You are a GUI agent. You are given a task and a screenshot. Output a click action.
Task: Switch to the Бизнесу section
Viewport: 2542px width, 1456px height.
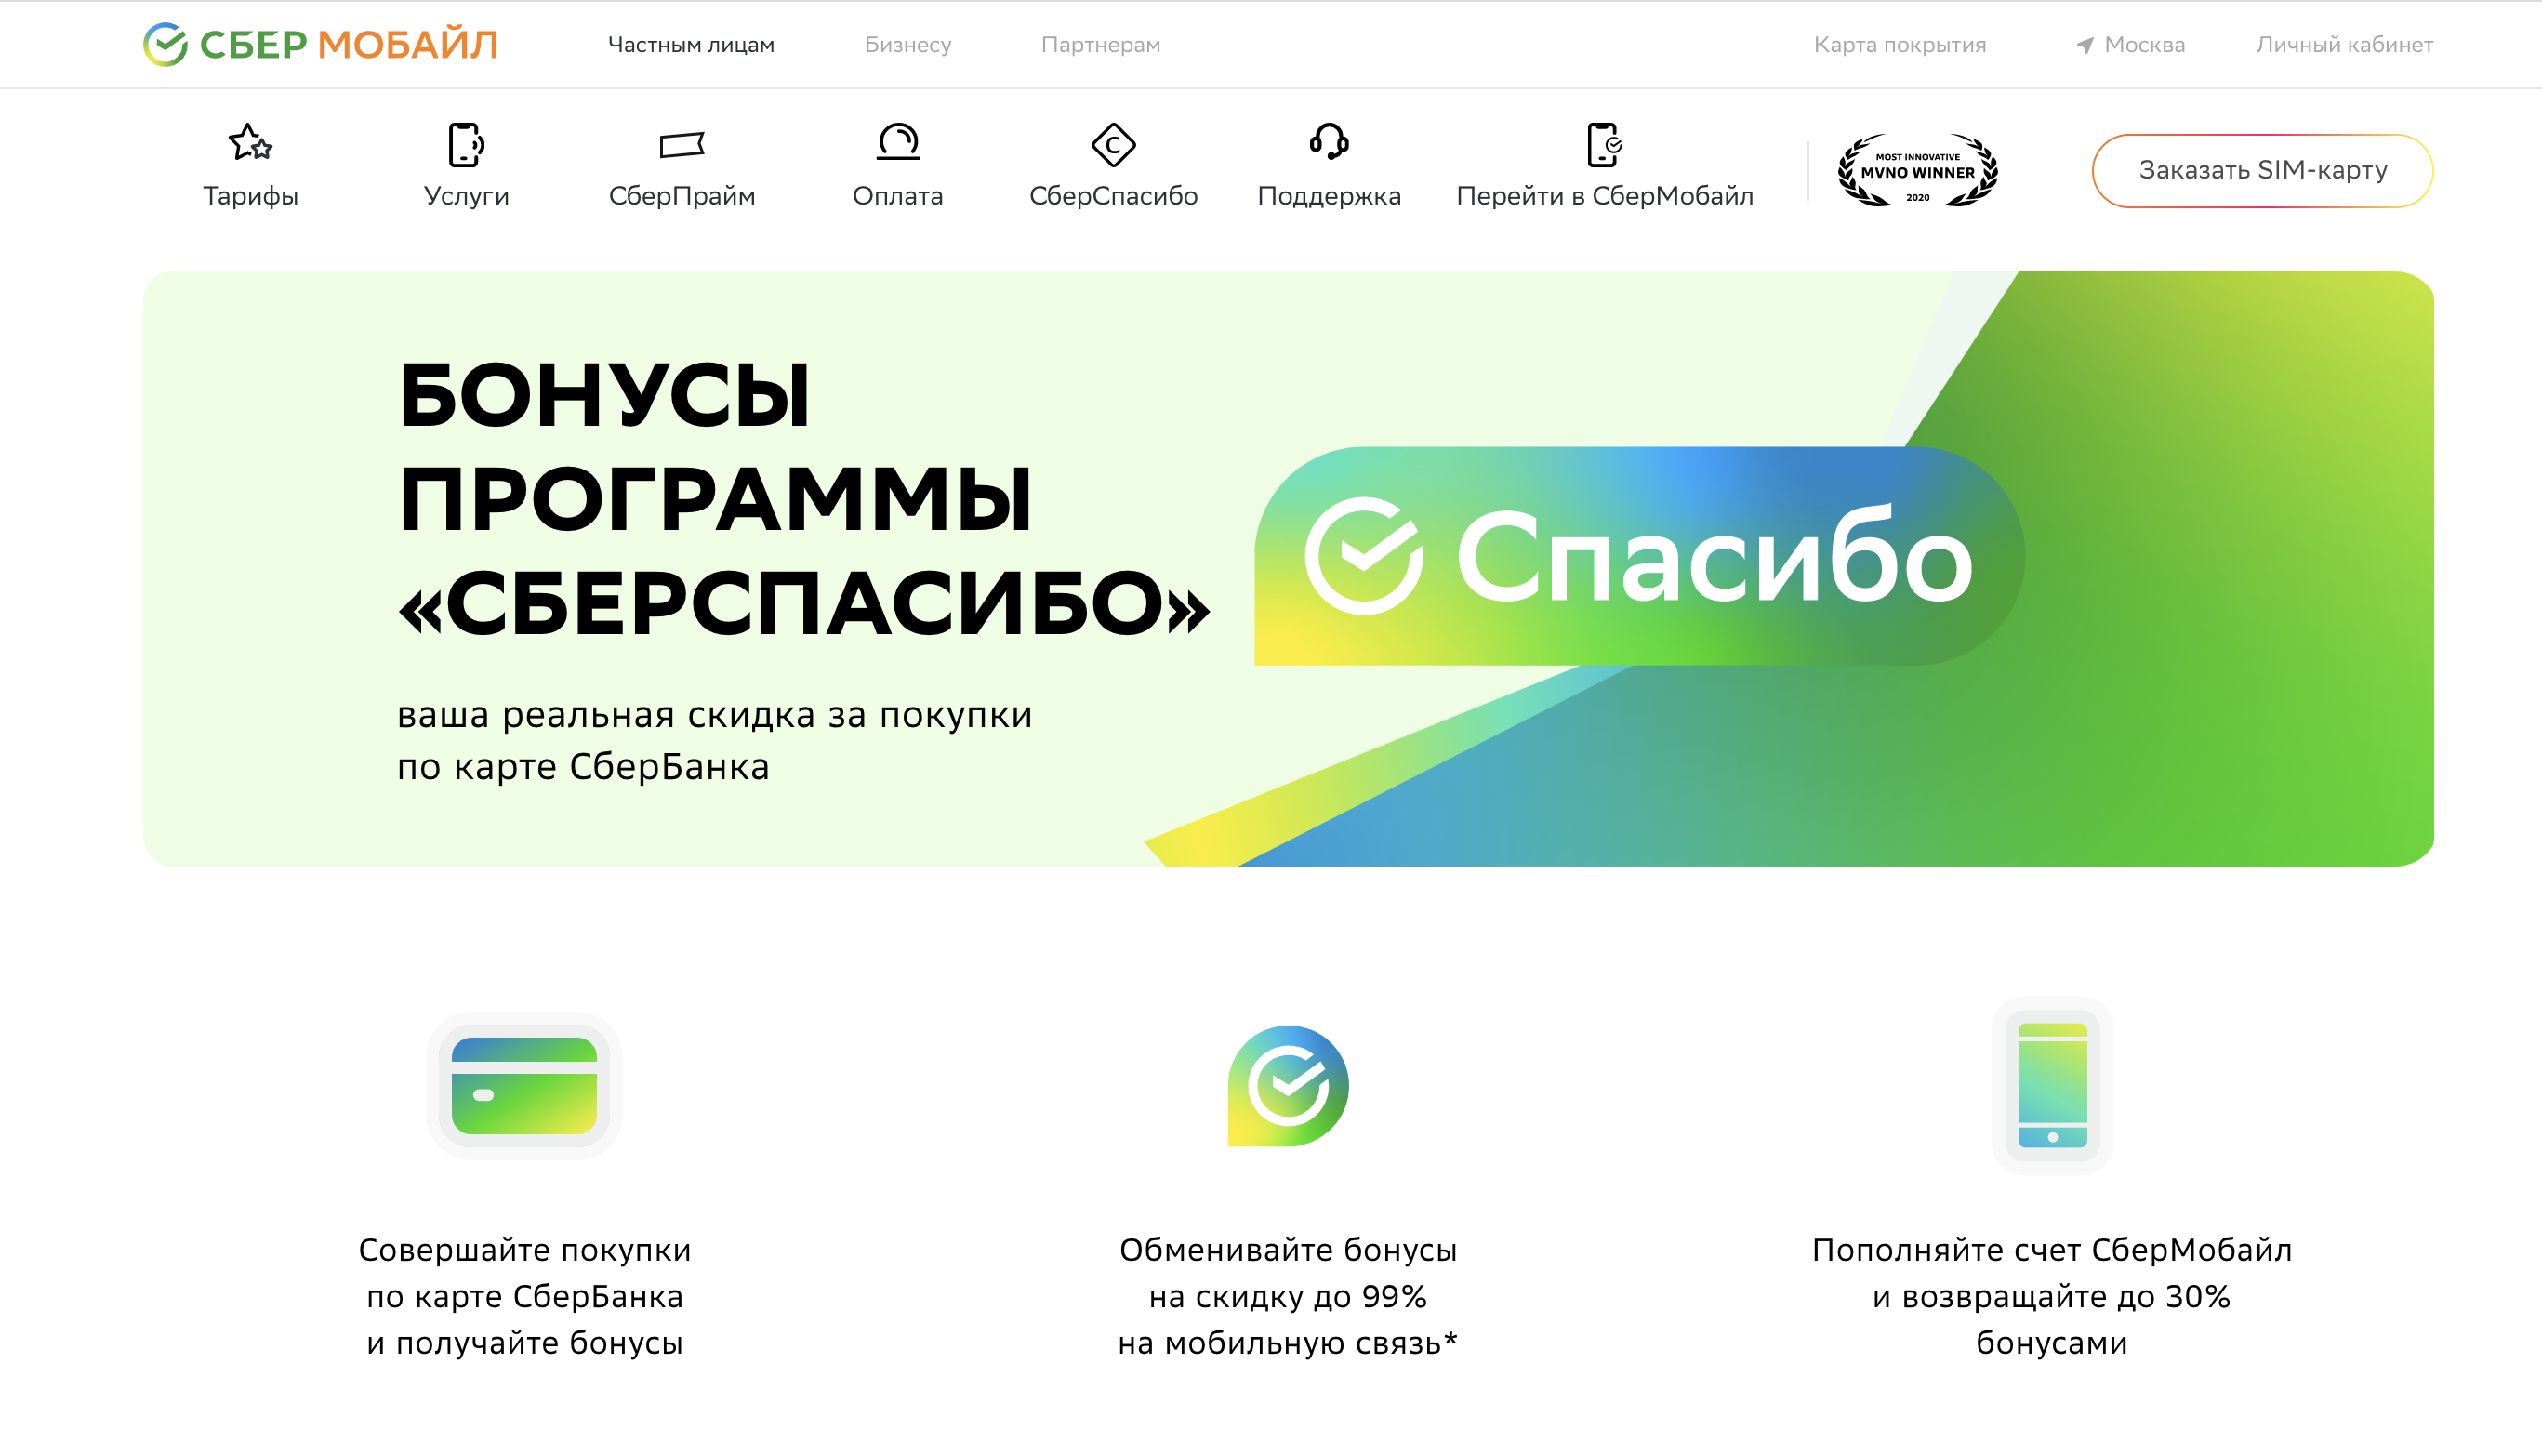click(908, 44)
